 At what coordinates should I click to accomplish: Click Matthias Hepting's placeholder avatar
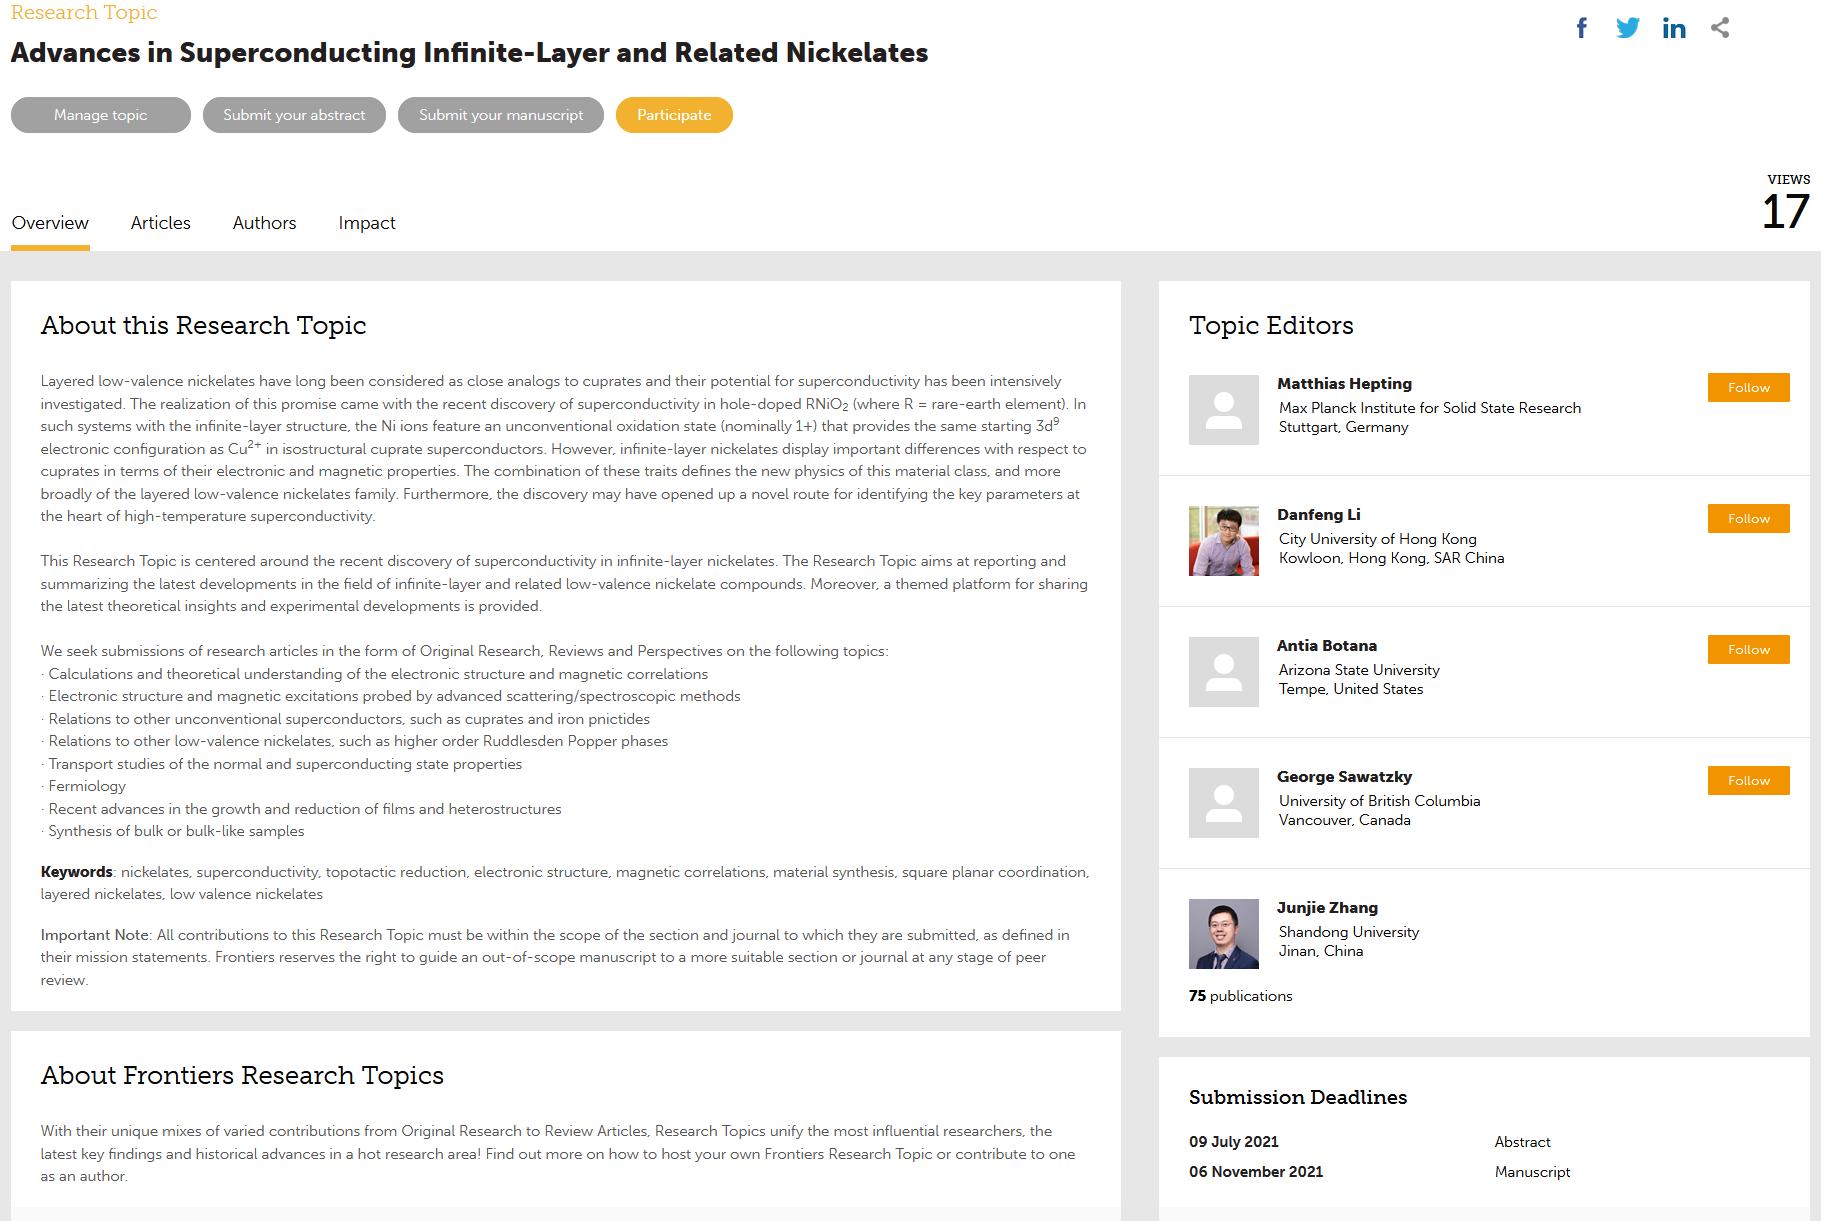[1223, 410]
